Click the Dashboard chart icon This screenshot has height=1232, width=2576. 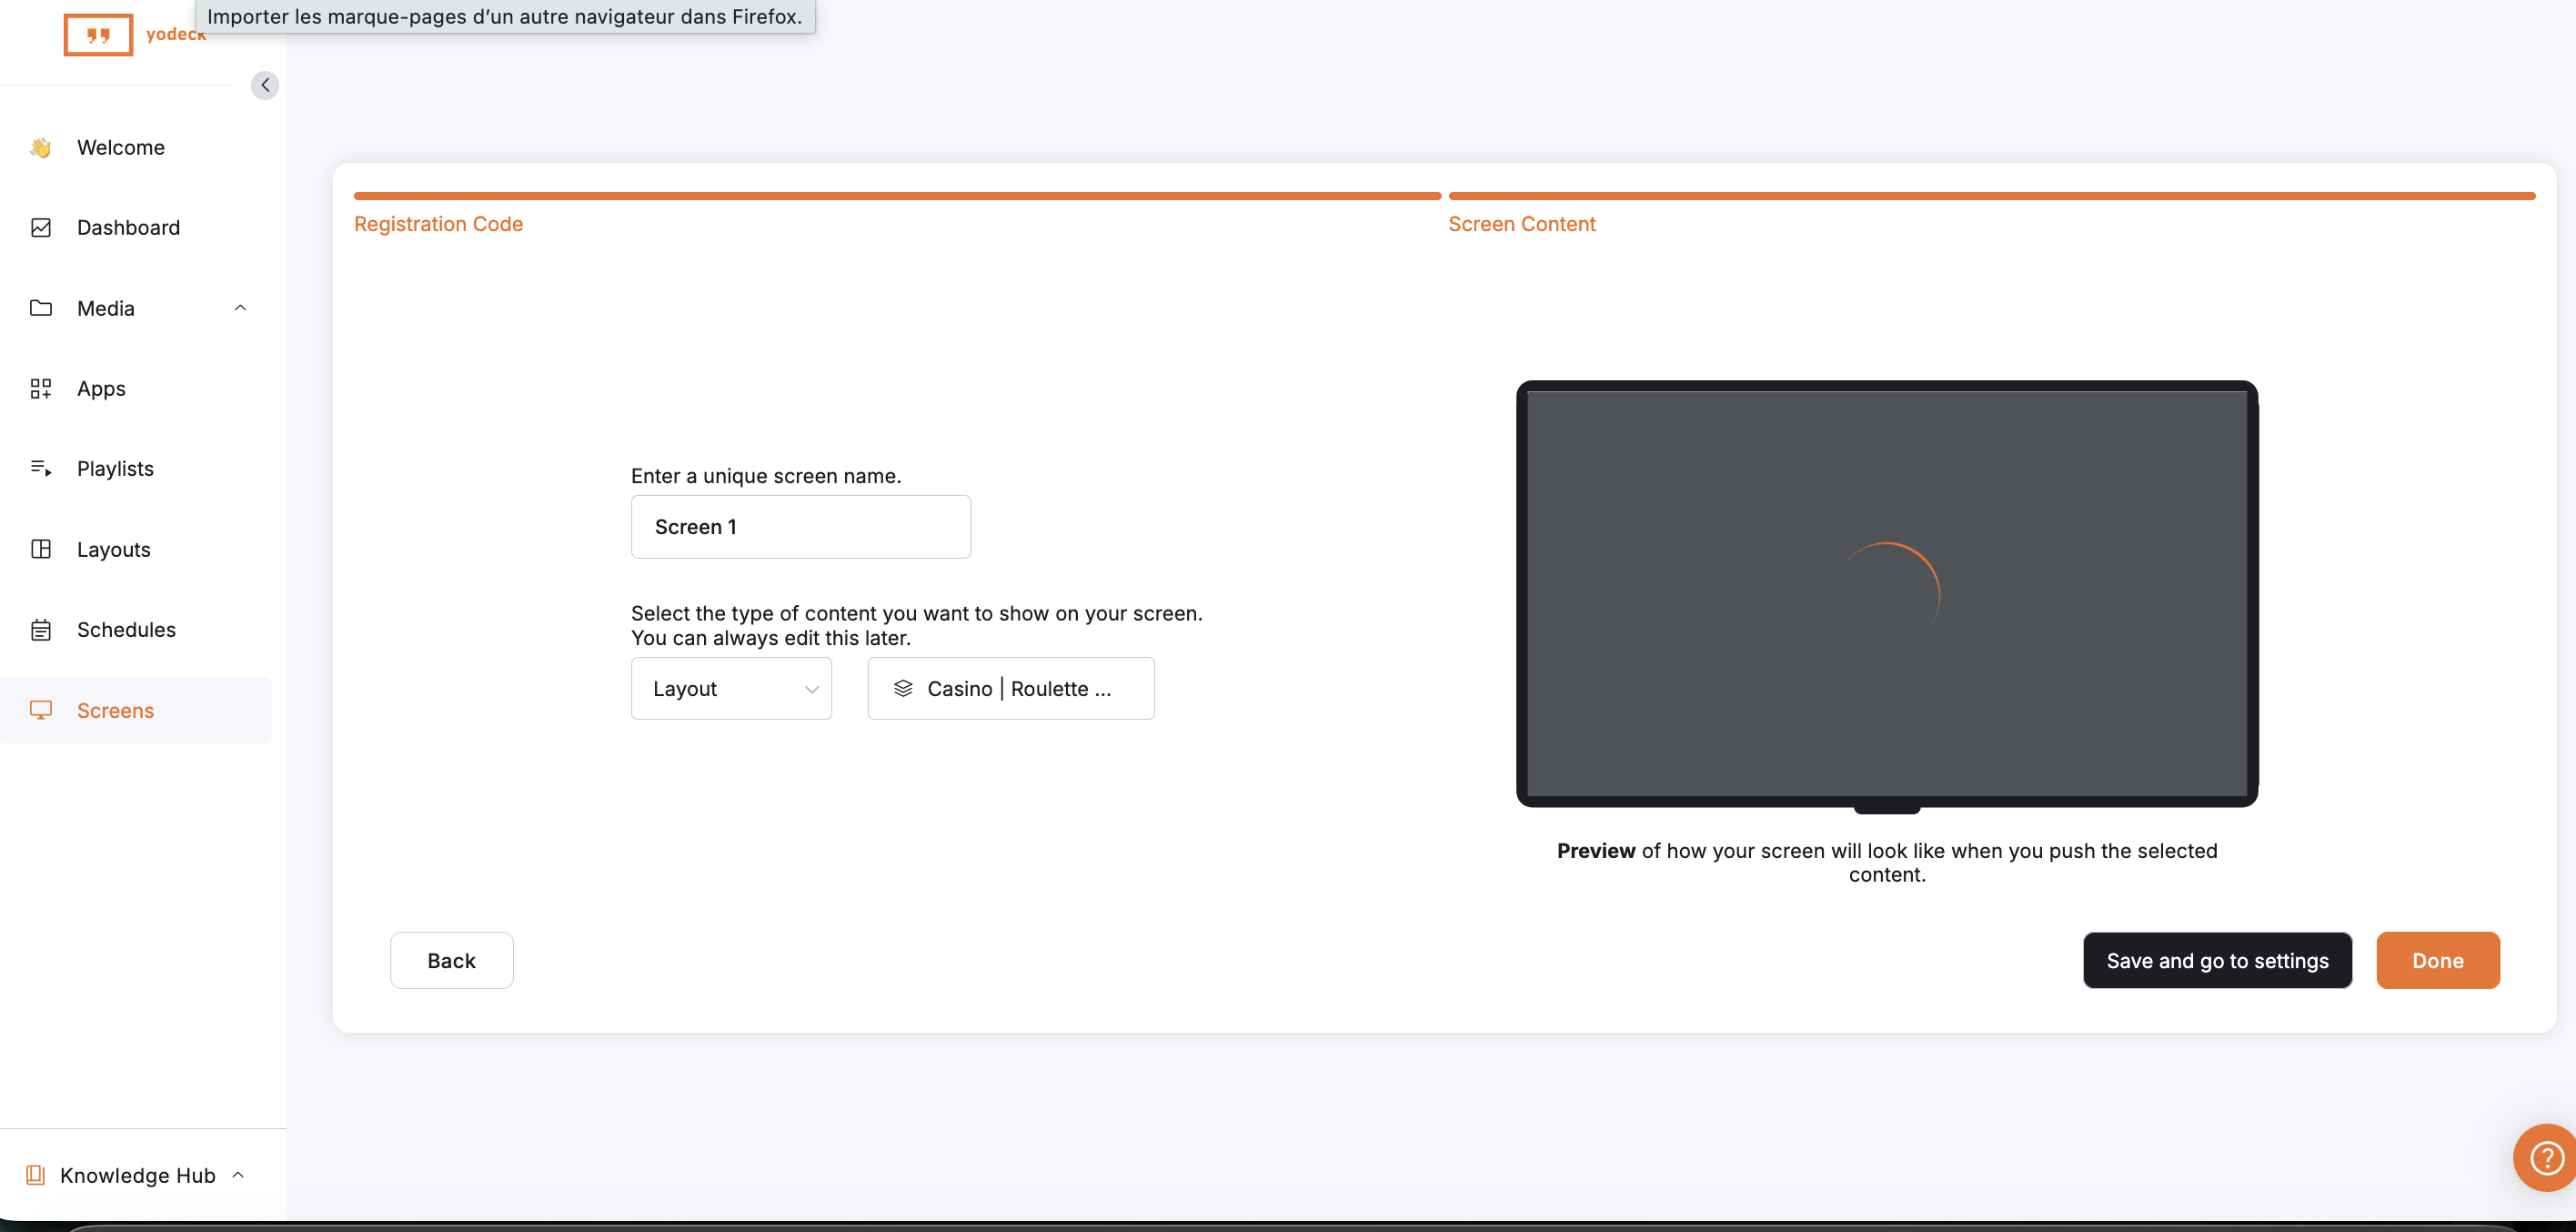pos(41,228)
